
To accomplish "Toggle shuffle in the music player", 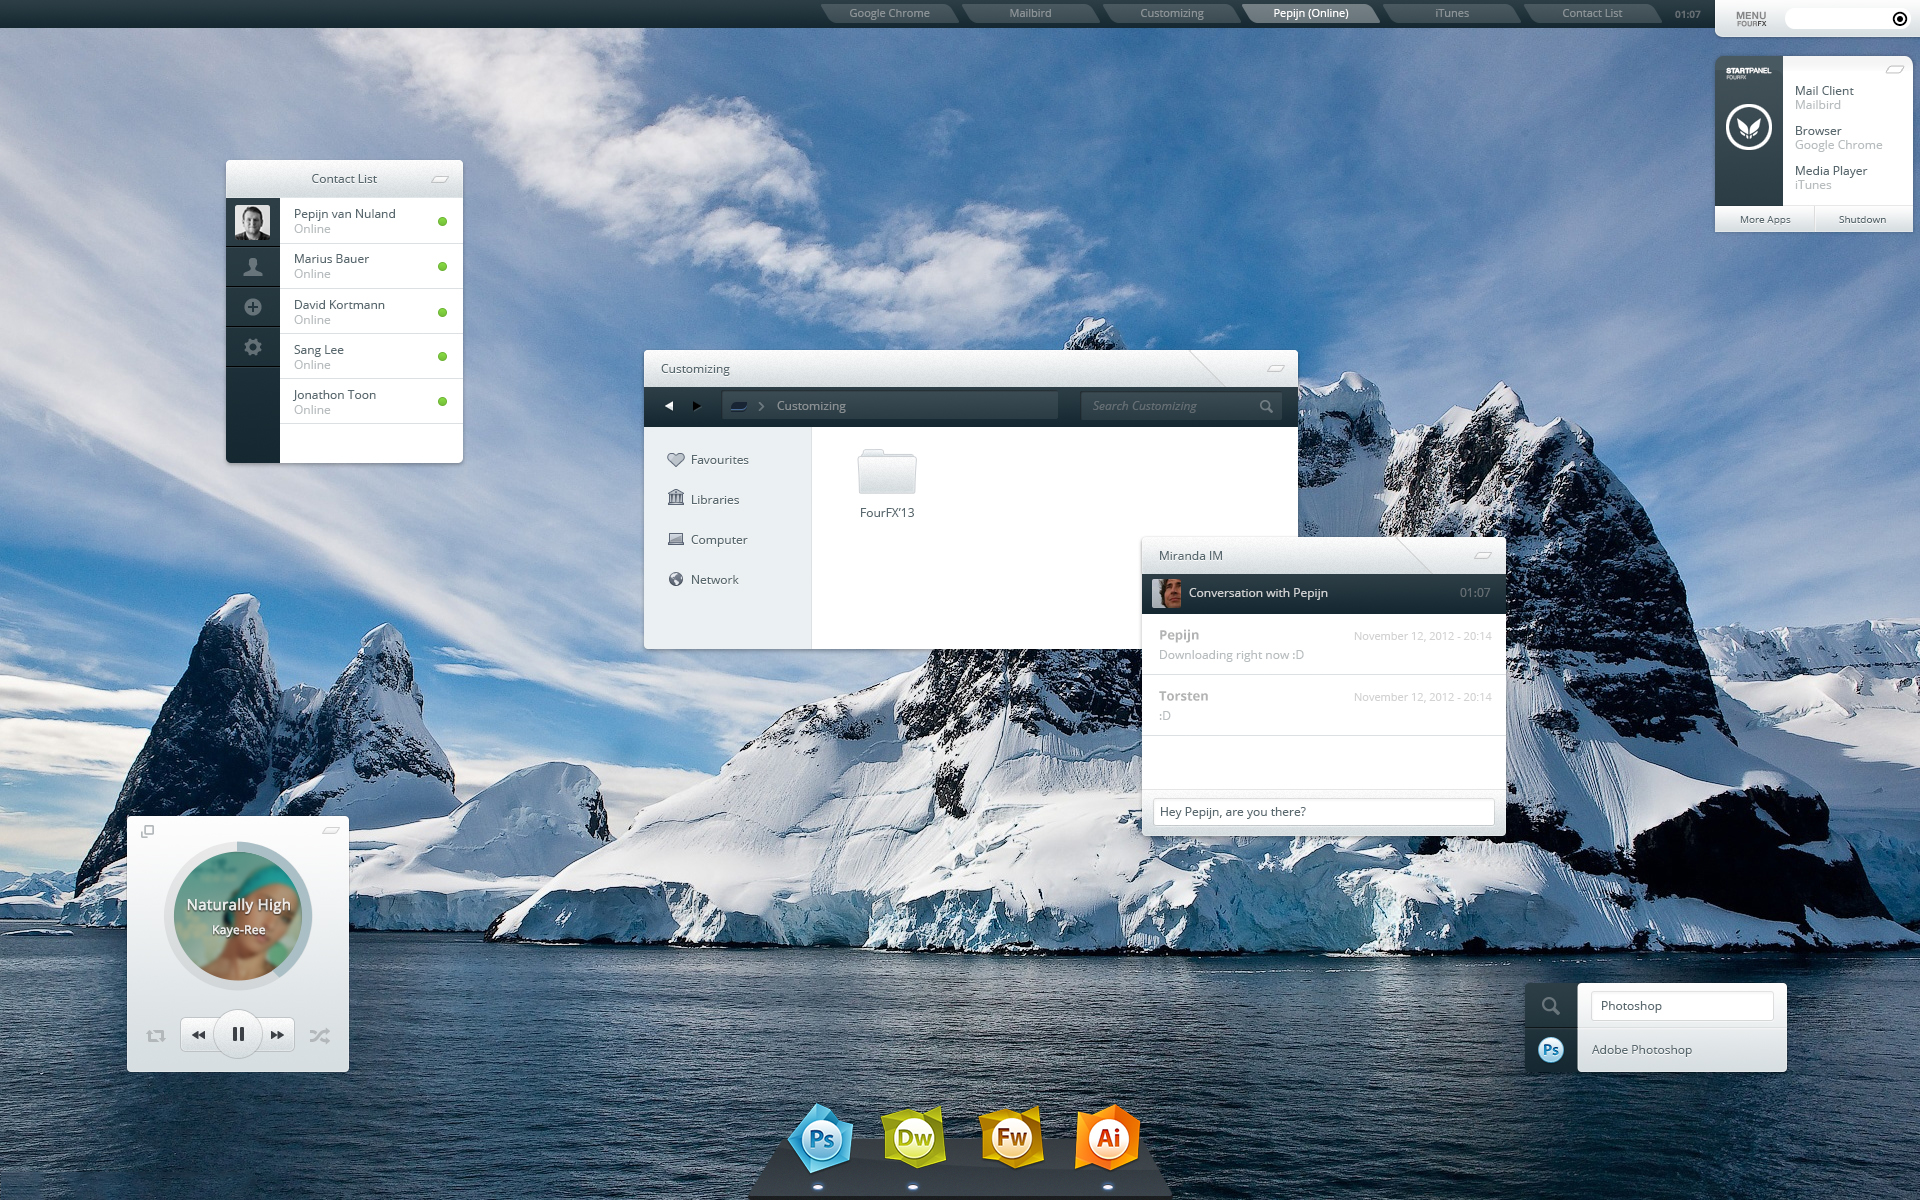I will 319,1036.
